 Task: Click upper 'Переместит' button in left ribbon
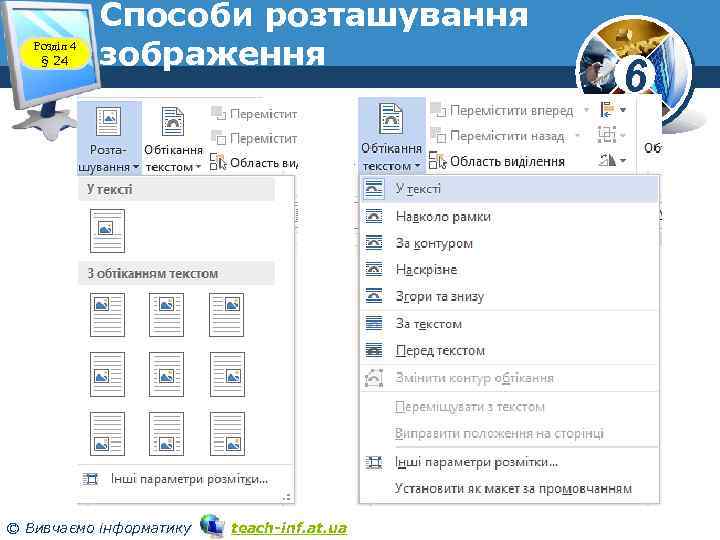254,114
